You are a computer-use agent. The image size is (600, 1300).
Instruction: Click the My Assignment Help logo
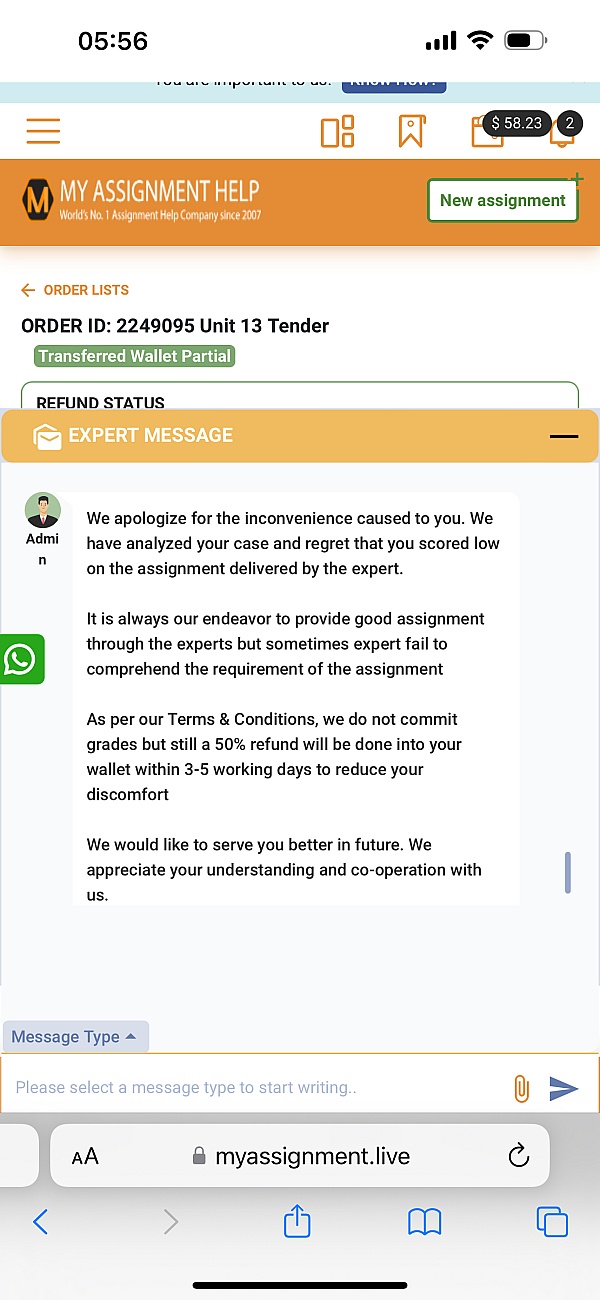141,200
